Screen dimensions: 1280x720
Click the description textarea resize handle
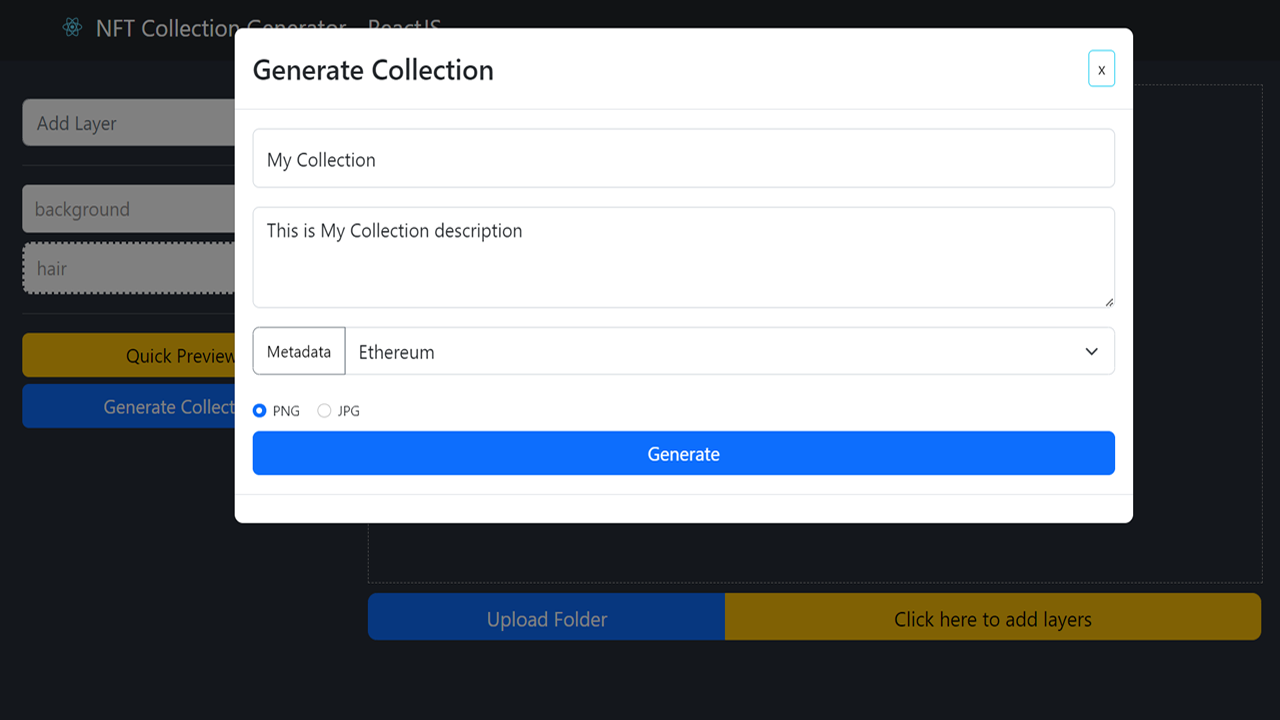click(1108, 301)
